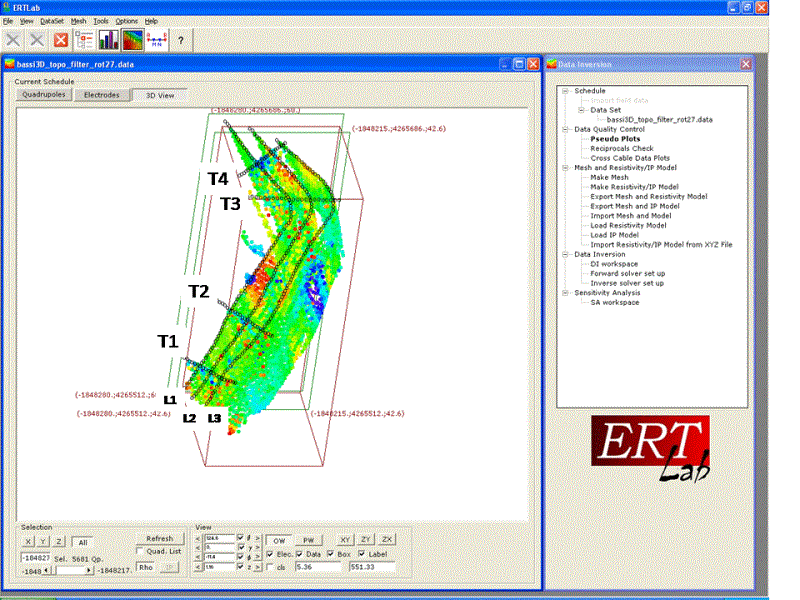Click the left arrow of the z view row
Image resolution: width=800 pixels, height=600 pixels.
coord(198,567)
